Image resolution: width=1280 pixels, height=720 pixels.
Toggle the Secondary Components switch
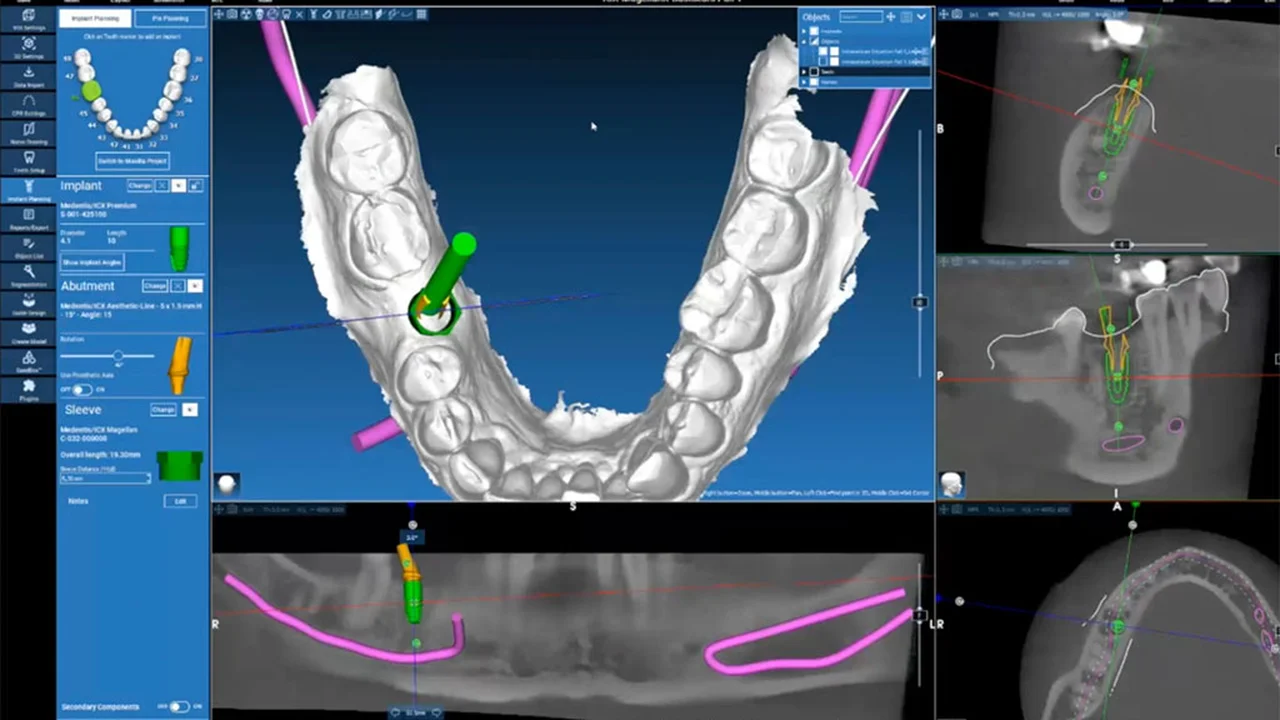[179, 707]
